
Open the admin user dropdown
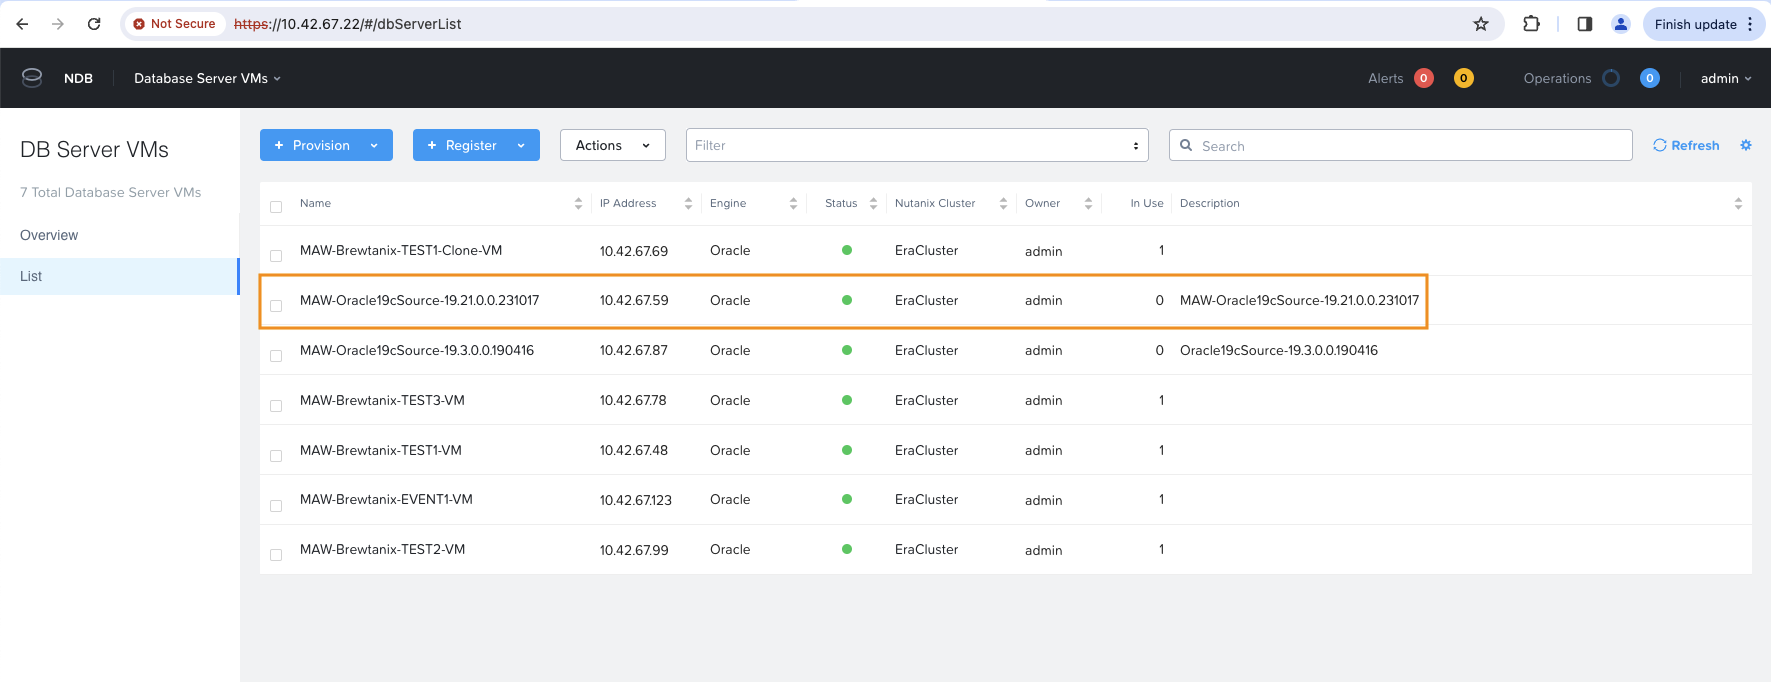click(1725, 78)
